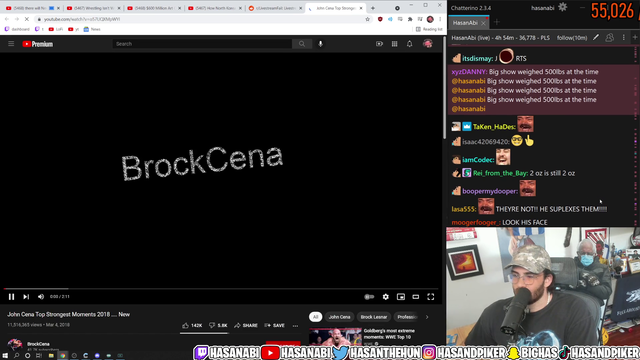640x360 pixels.
Task: Open Goldberg's most extreme moments thumbnail
Action: click(335, 337)
